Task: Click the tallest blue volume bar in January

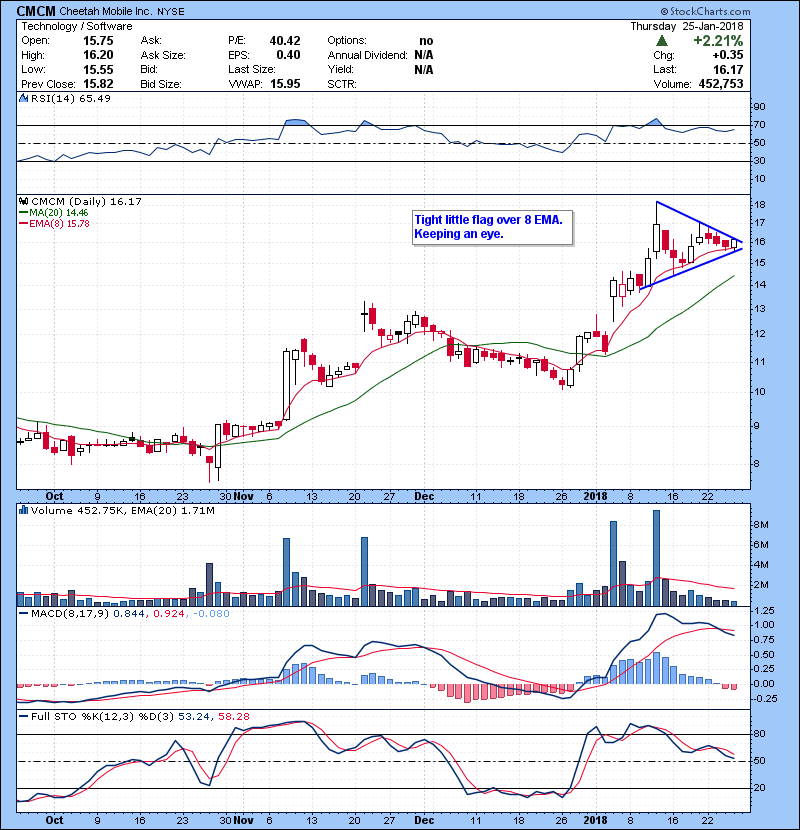Action: 657,558
